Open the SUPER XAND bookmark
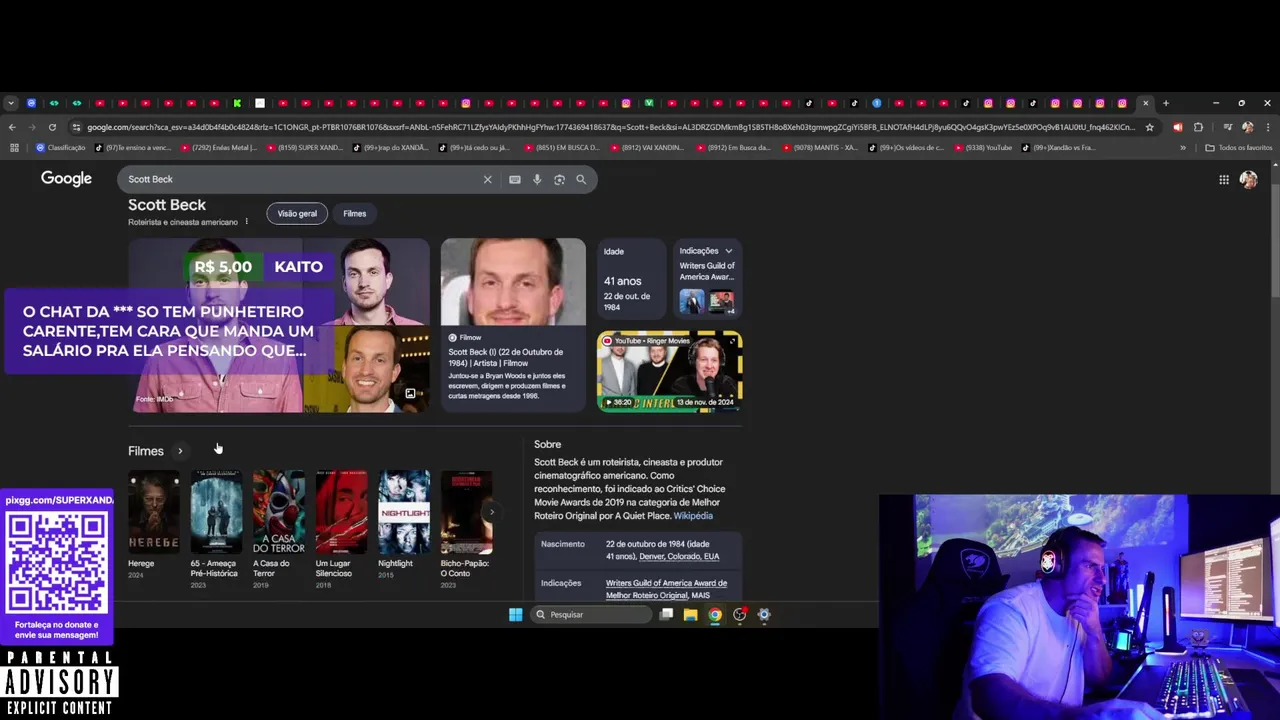 303,147
